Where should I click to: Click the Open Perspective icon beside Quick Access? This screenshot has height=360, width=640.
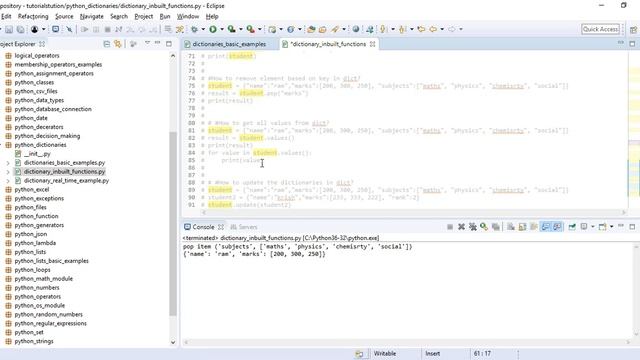point(633,29)
